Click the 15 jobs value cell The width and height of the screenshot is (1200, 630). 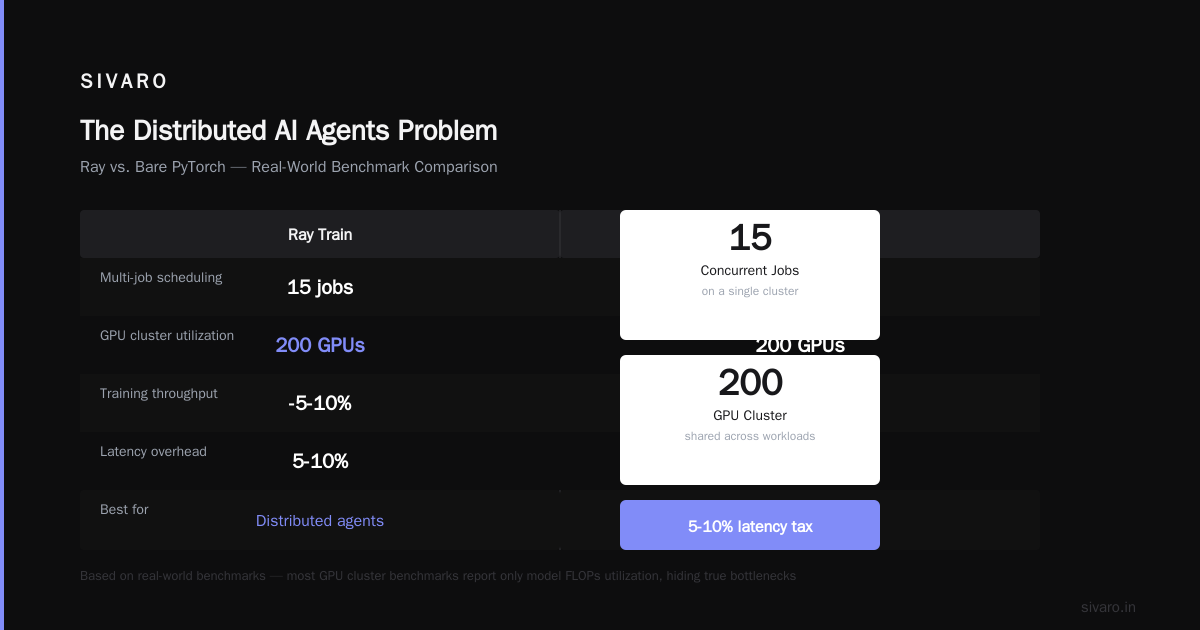[x=320, y=287]
